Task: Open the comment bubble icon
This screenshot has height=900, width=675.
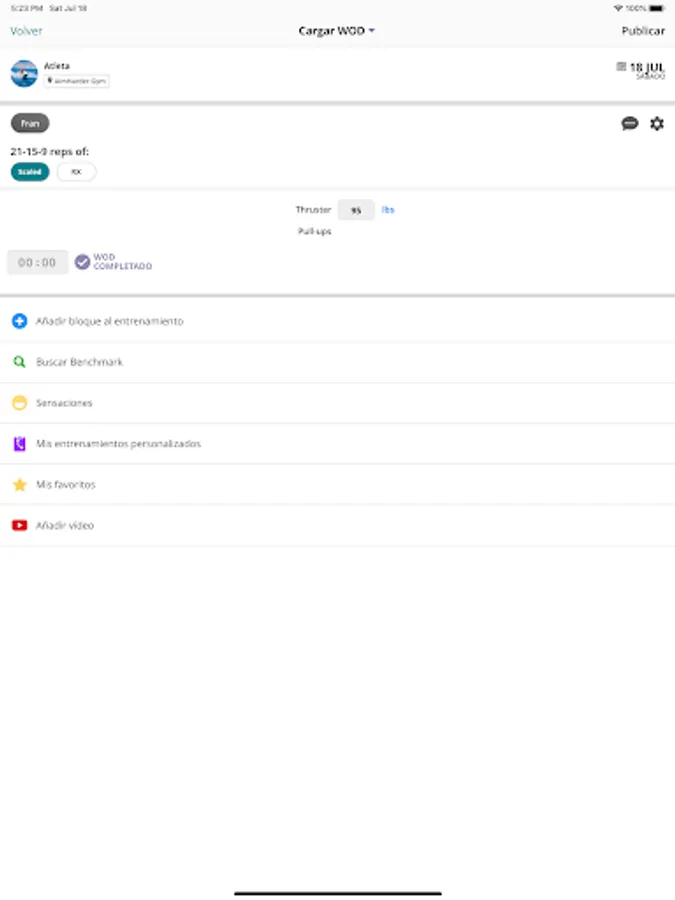Action: coord(630,123)
